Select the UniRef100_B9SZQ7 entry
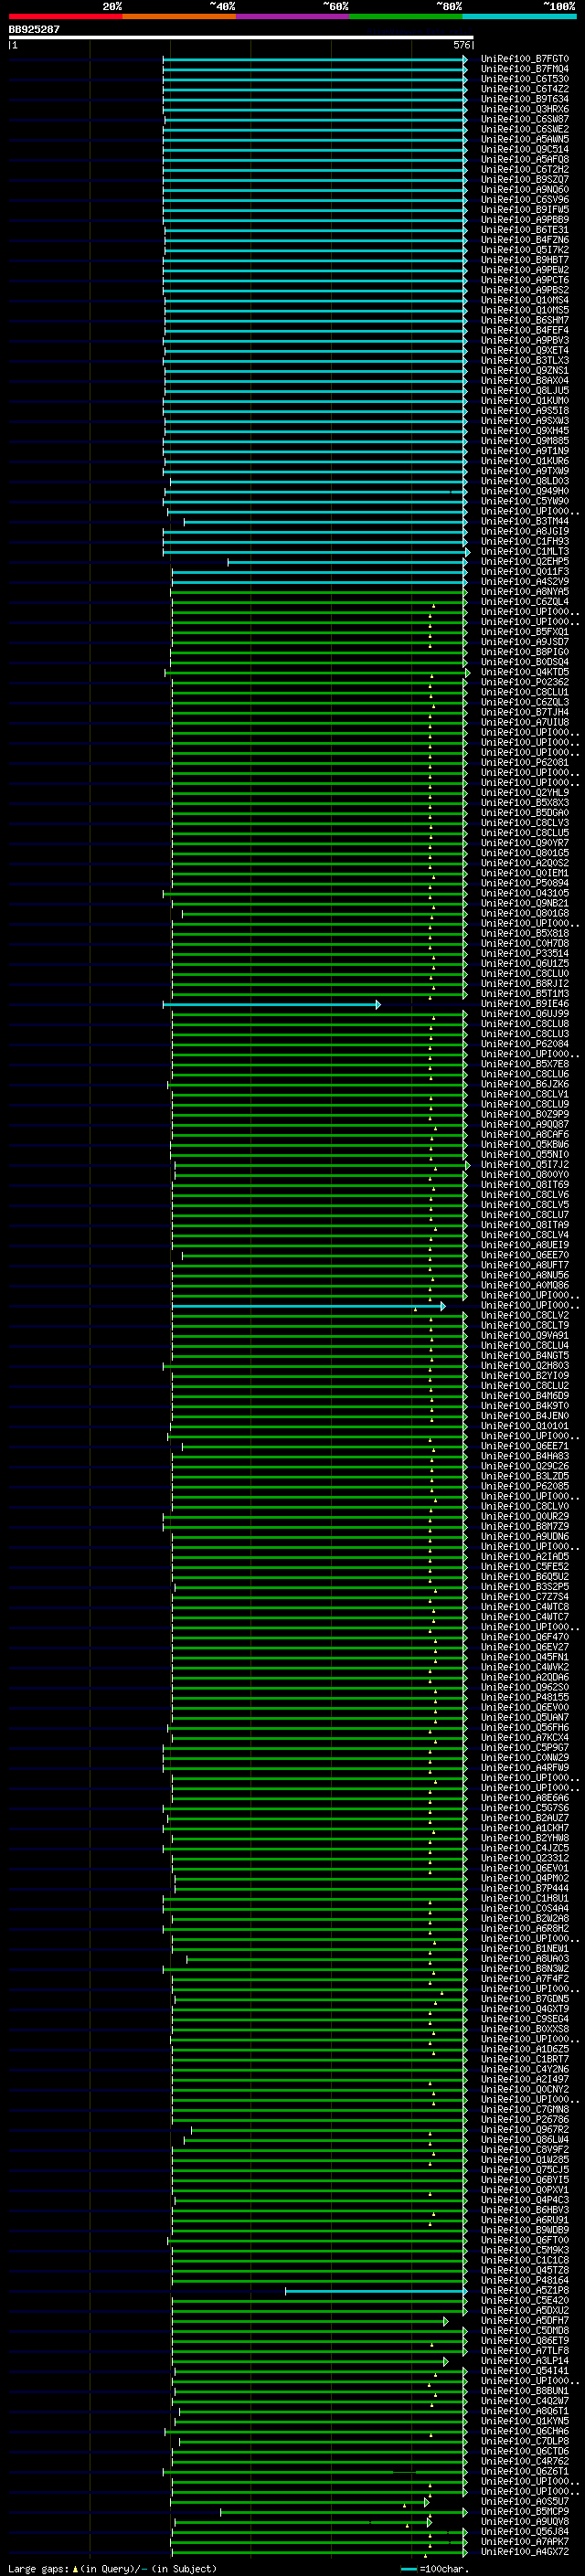The width and height of the screenshot is (585, 2576). pos(525,180)
